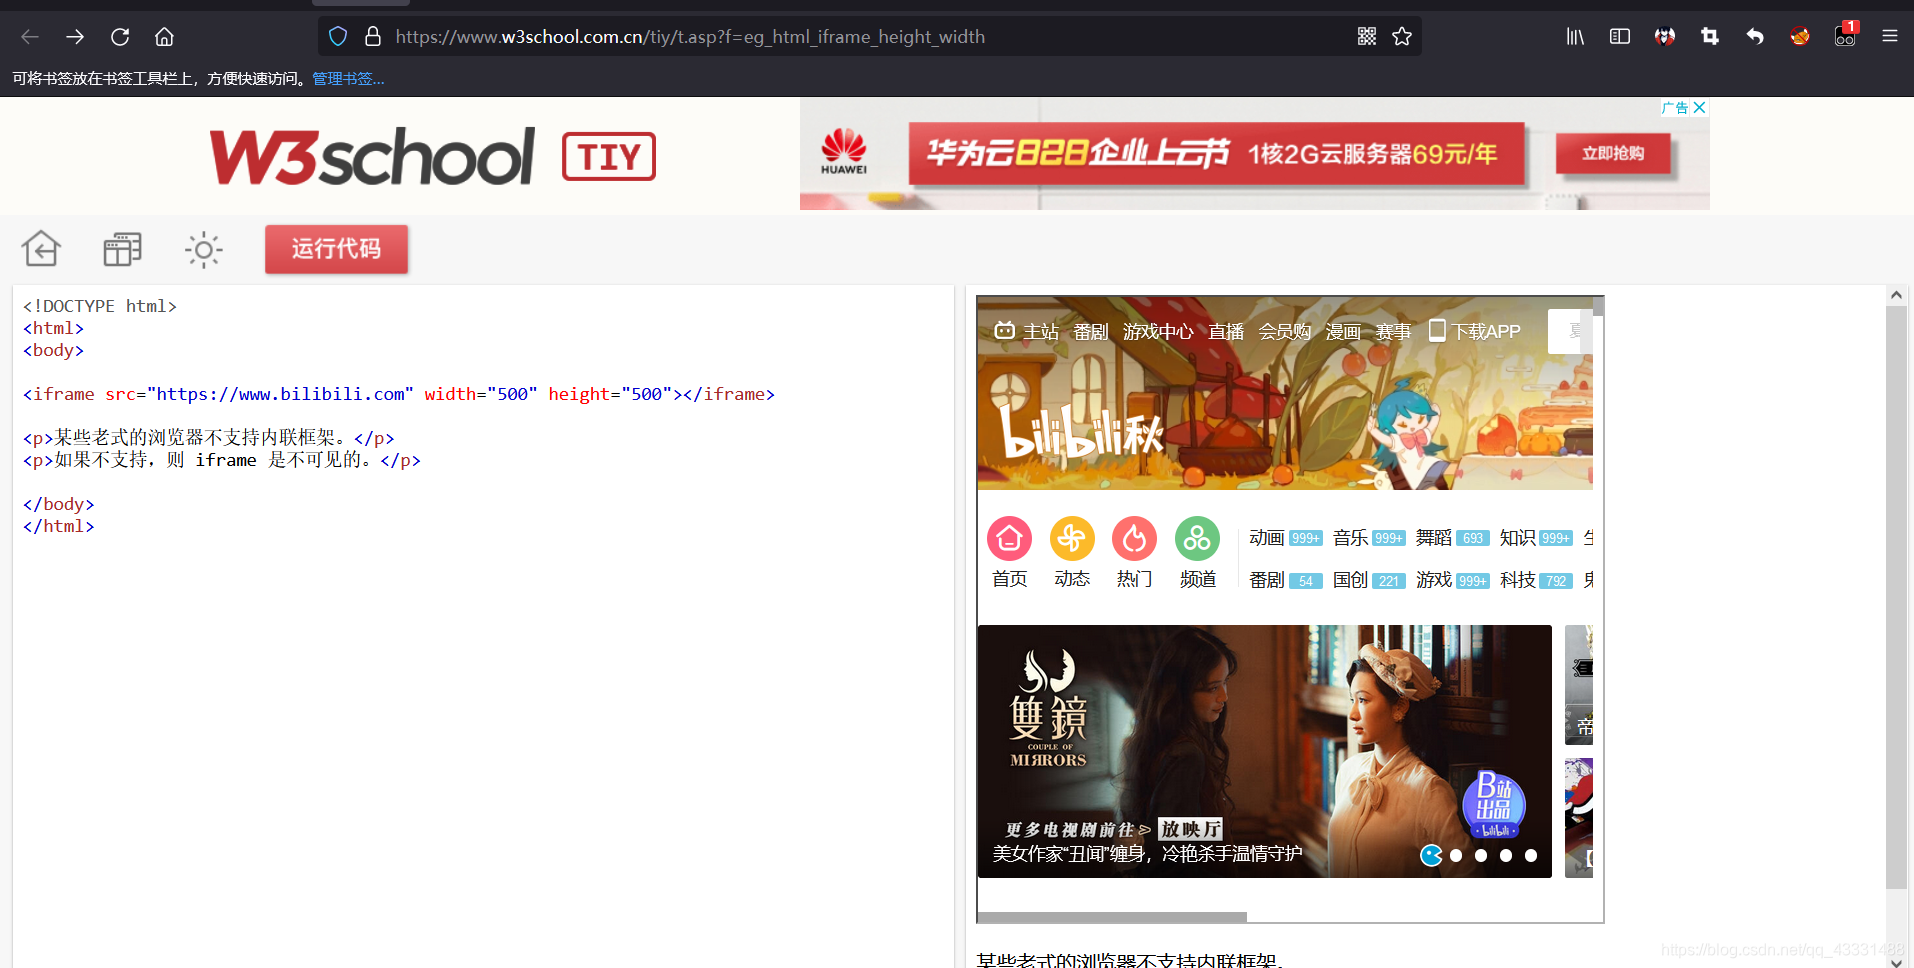1914x968 pixels.
Task: Toggle the brightness/theme sun icon
Action: [x=203, y=249]
